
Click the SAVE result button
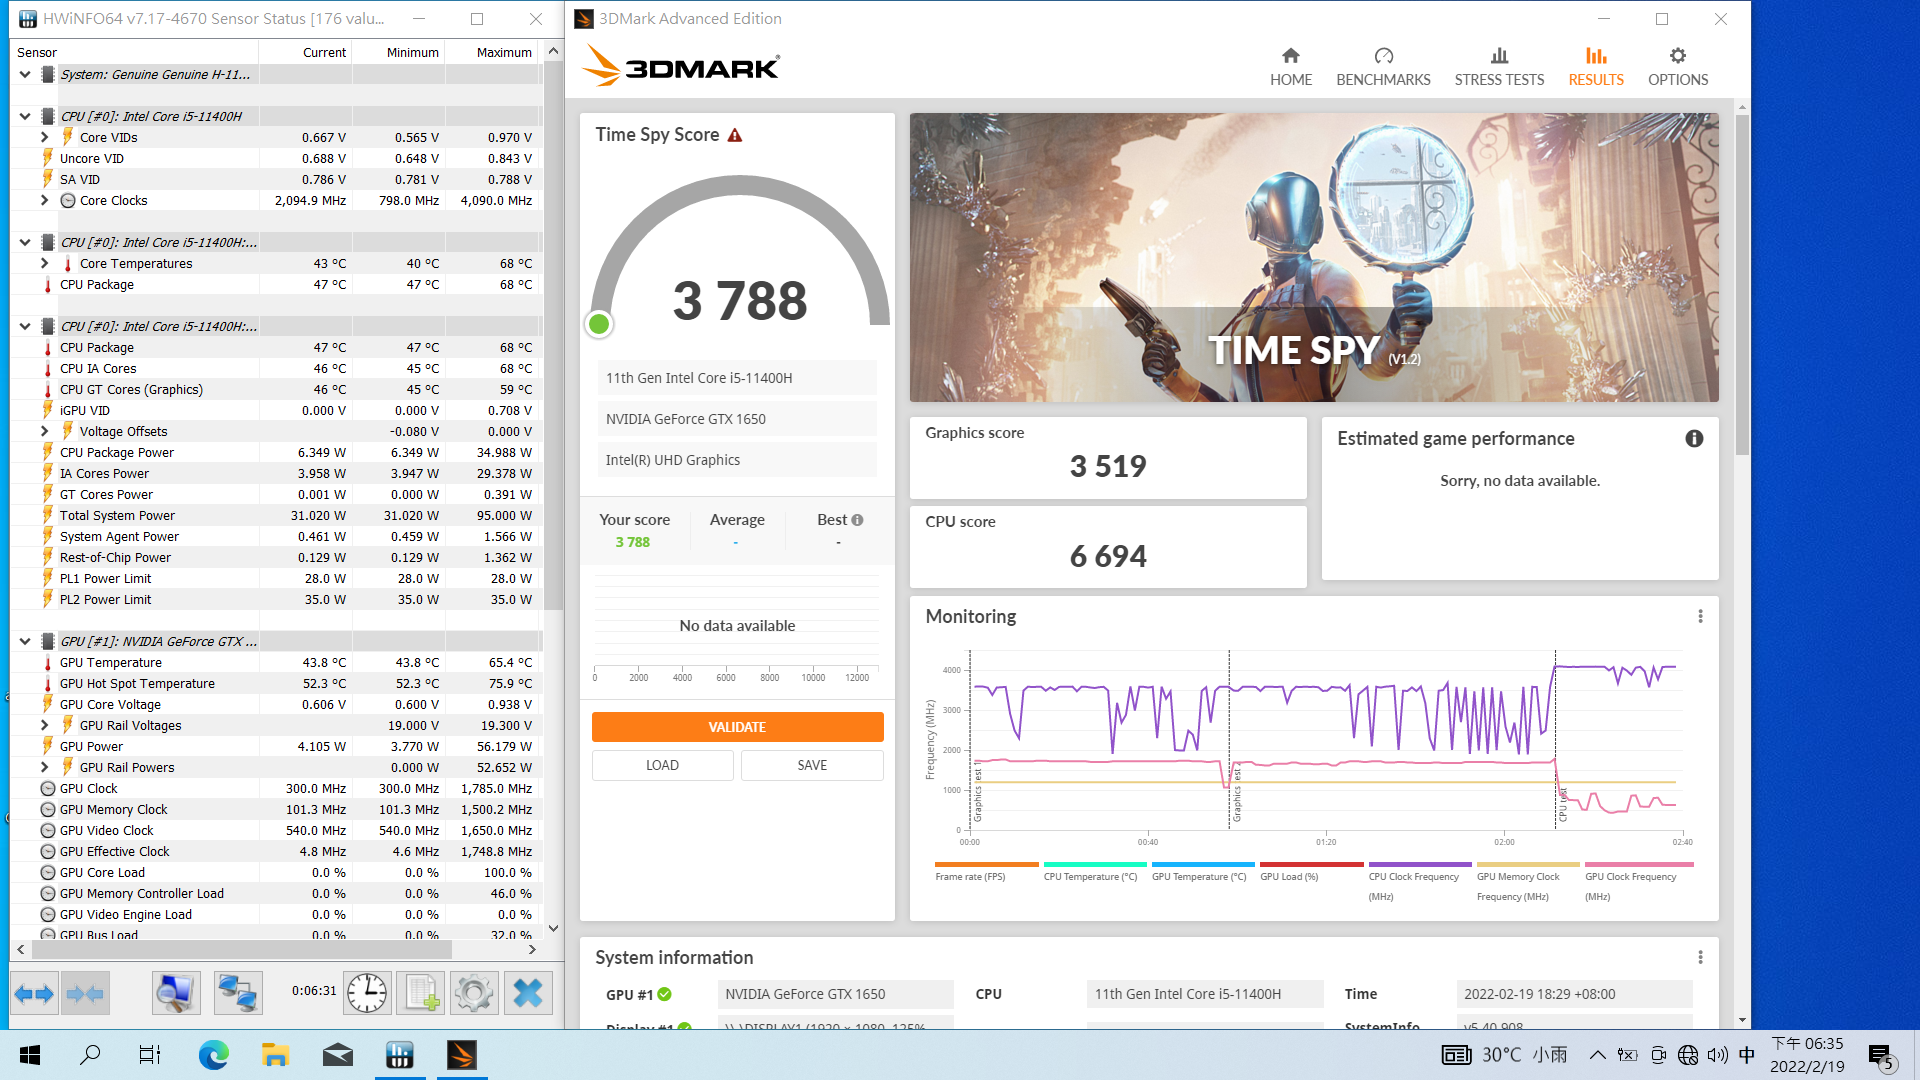coord(811,765)
